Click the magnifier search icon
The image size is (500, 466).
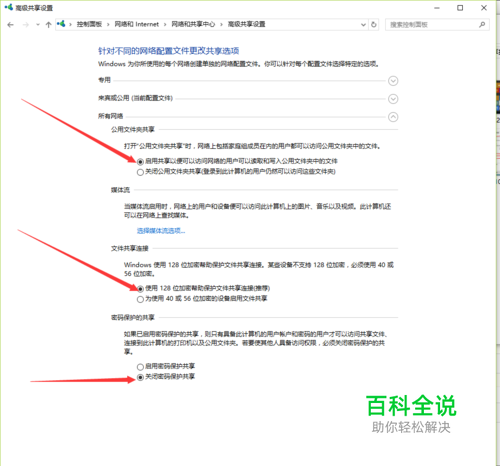point(482,24)
